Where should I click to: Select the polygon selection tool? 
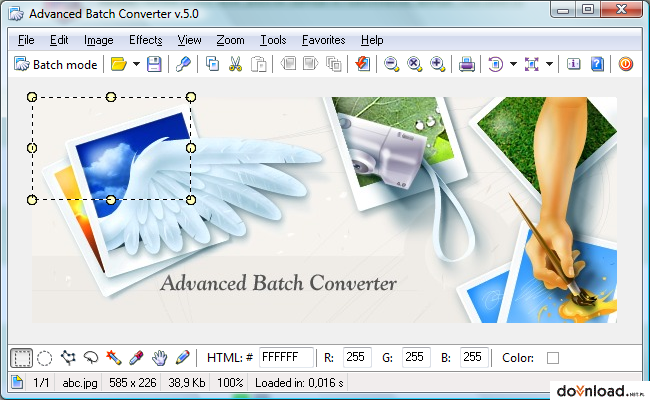(68, 358)
